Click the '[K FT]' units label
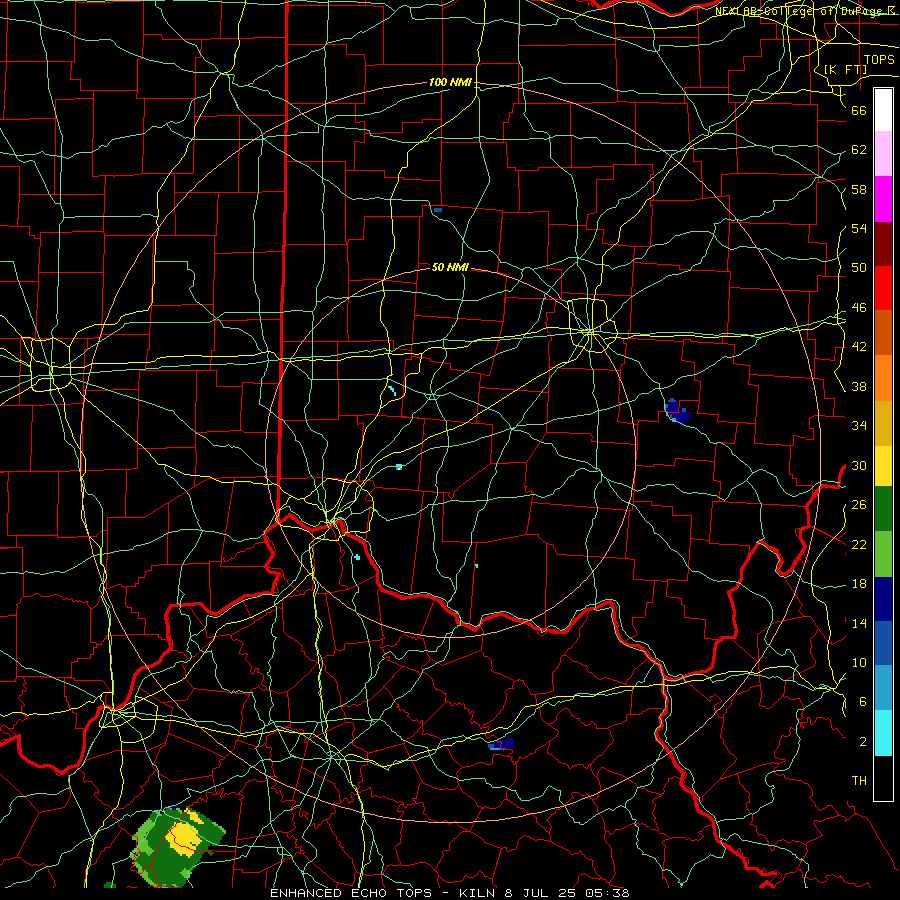The height and width of the screenshot is (900, 900). 845,69
